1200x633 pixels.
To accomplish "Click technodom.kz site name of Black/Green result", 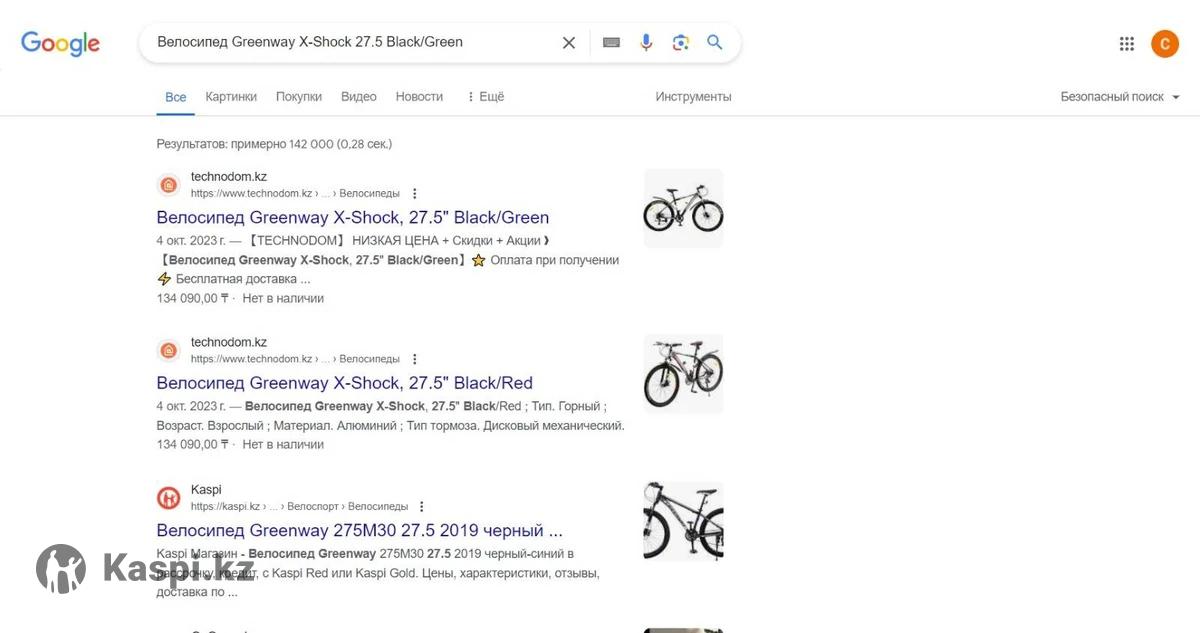I will coord(229,177).
